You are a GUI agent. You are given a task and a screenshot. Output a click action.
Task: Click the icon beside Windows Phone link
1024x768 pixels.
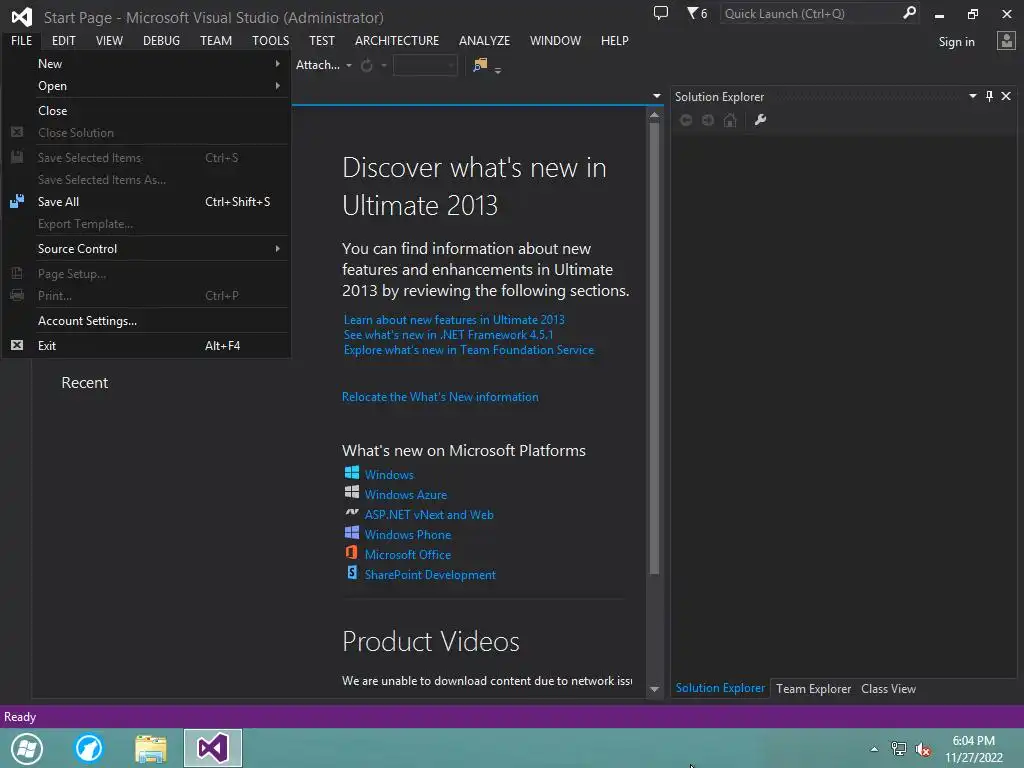click(351, 532)
